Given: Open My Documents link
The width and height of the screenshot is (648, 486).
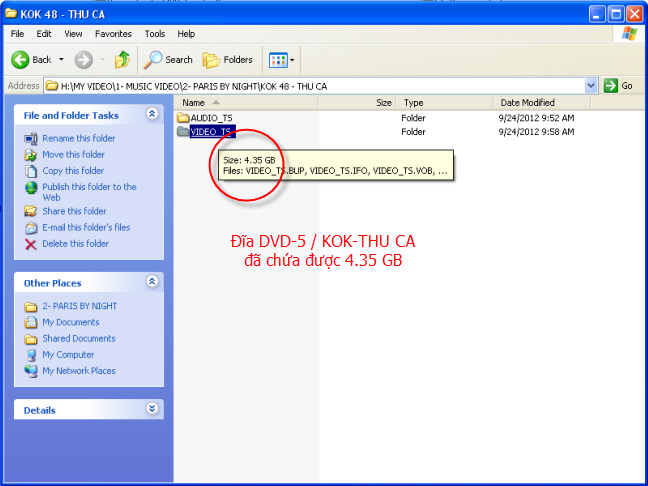Looking at the screenshot, I should 71,322.
